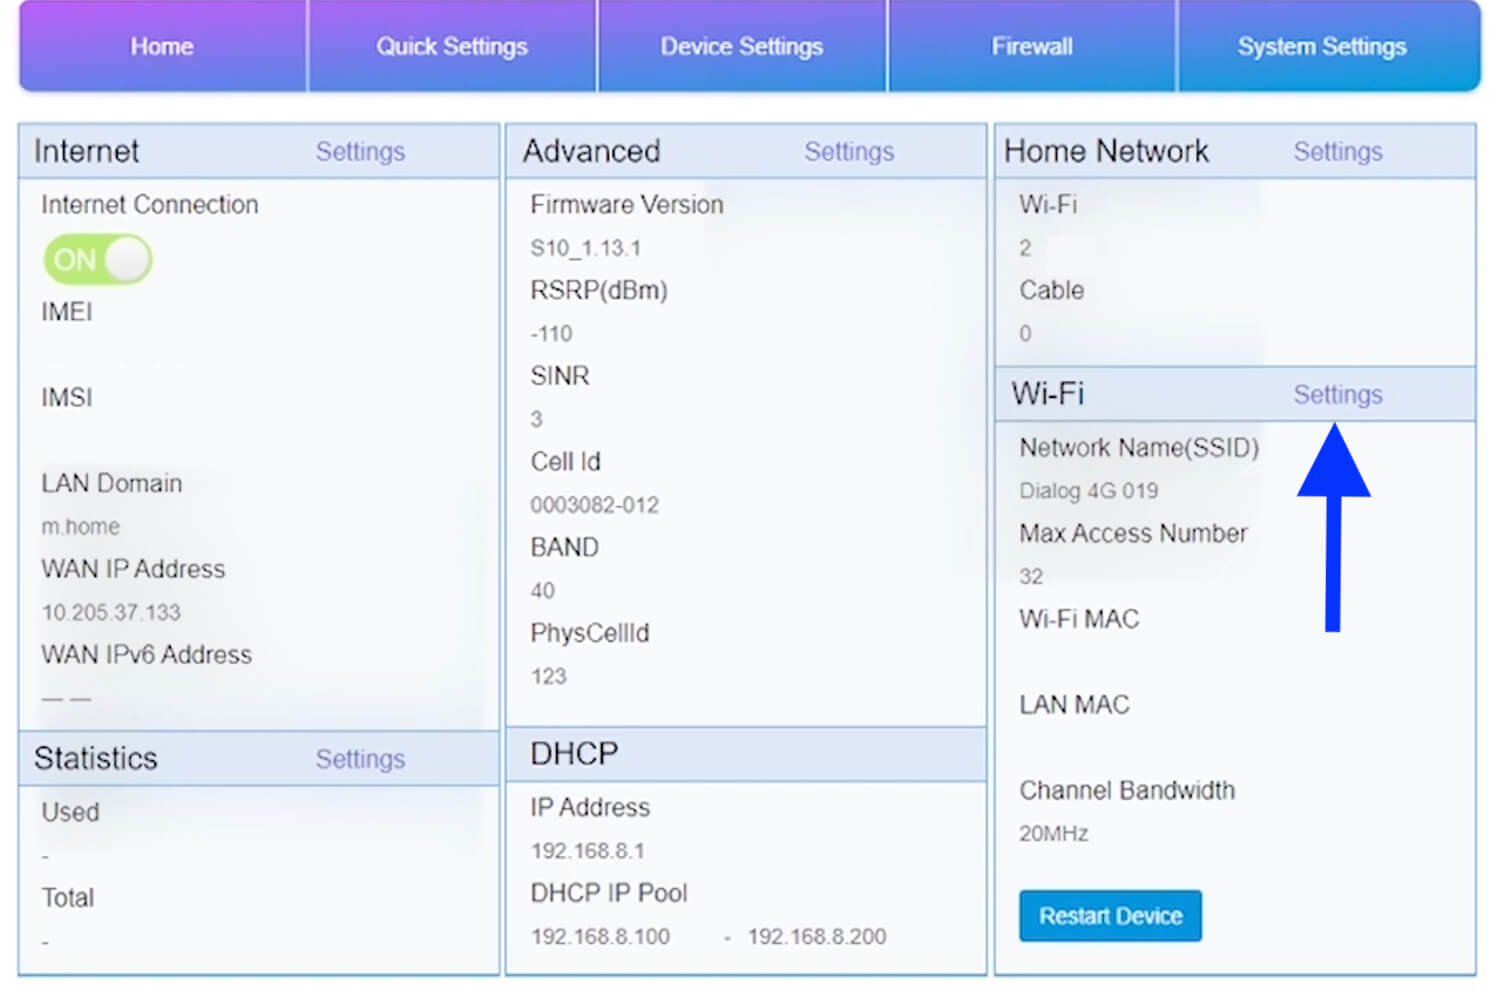Screen dimensions: 1500x999
Task: Click the 20MHz channel bandwidth value
Action: (x=1053, y=834)
